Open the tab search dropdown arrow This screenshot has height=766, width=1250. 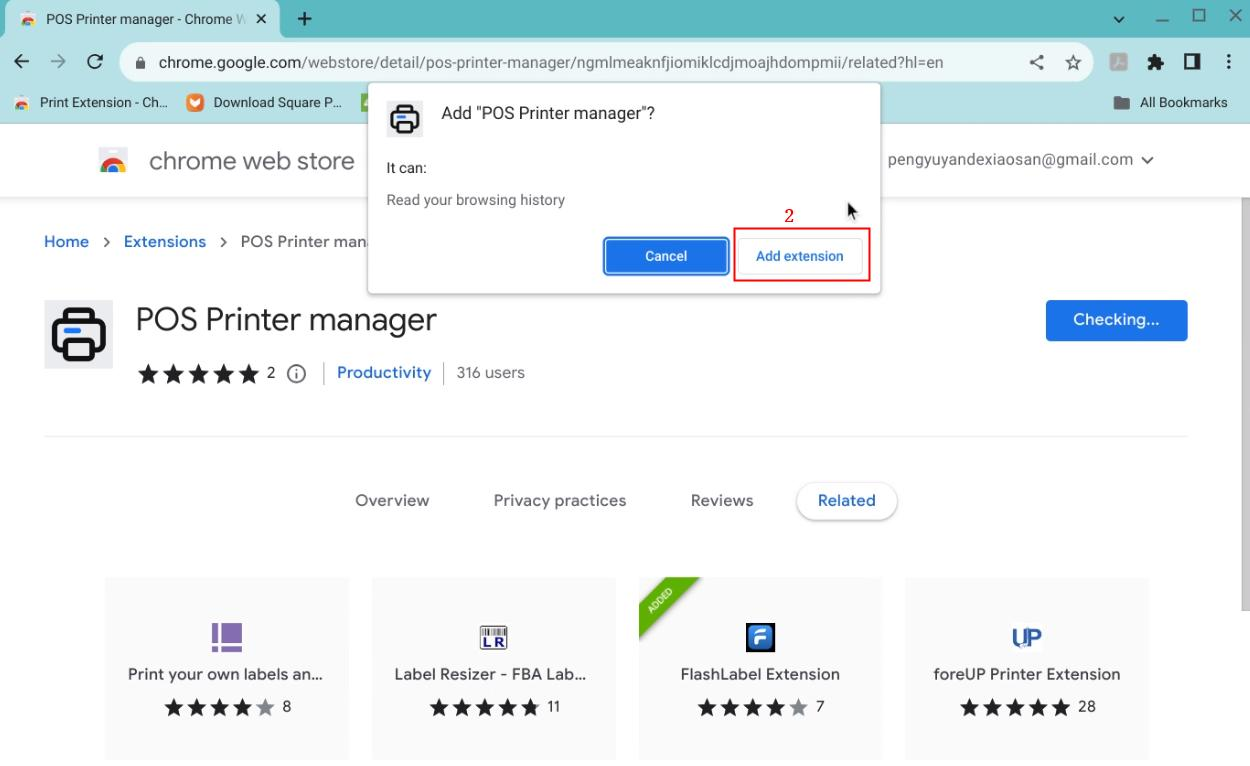[1119, 19]
